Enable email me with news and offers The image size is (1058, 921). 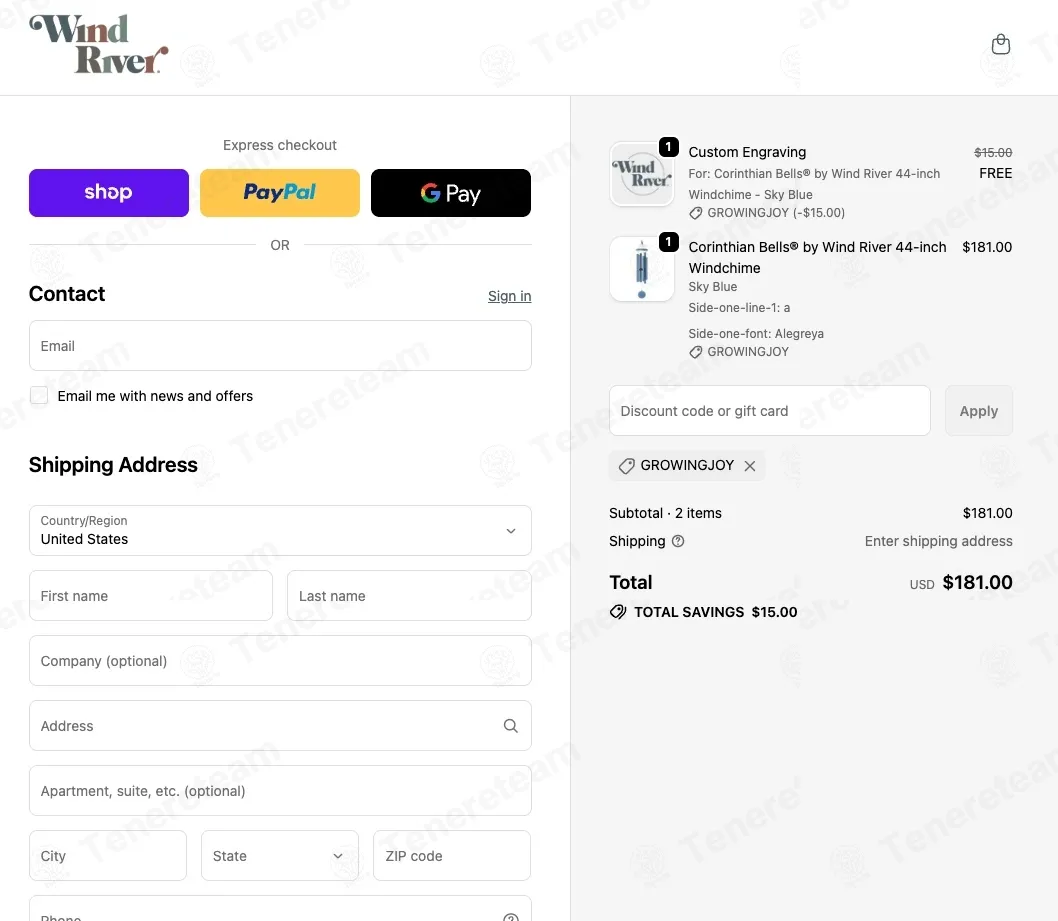coord(39,396)
